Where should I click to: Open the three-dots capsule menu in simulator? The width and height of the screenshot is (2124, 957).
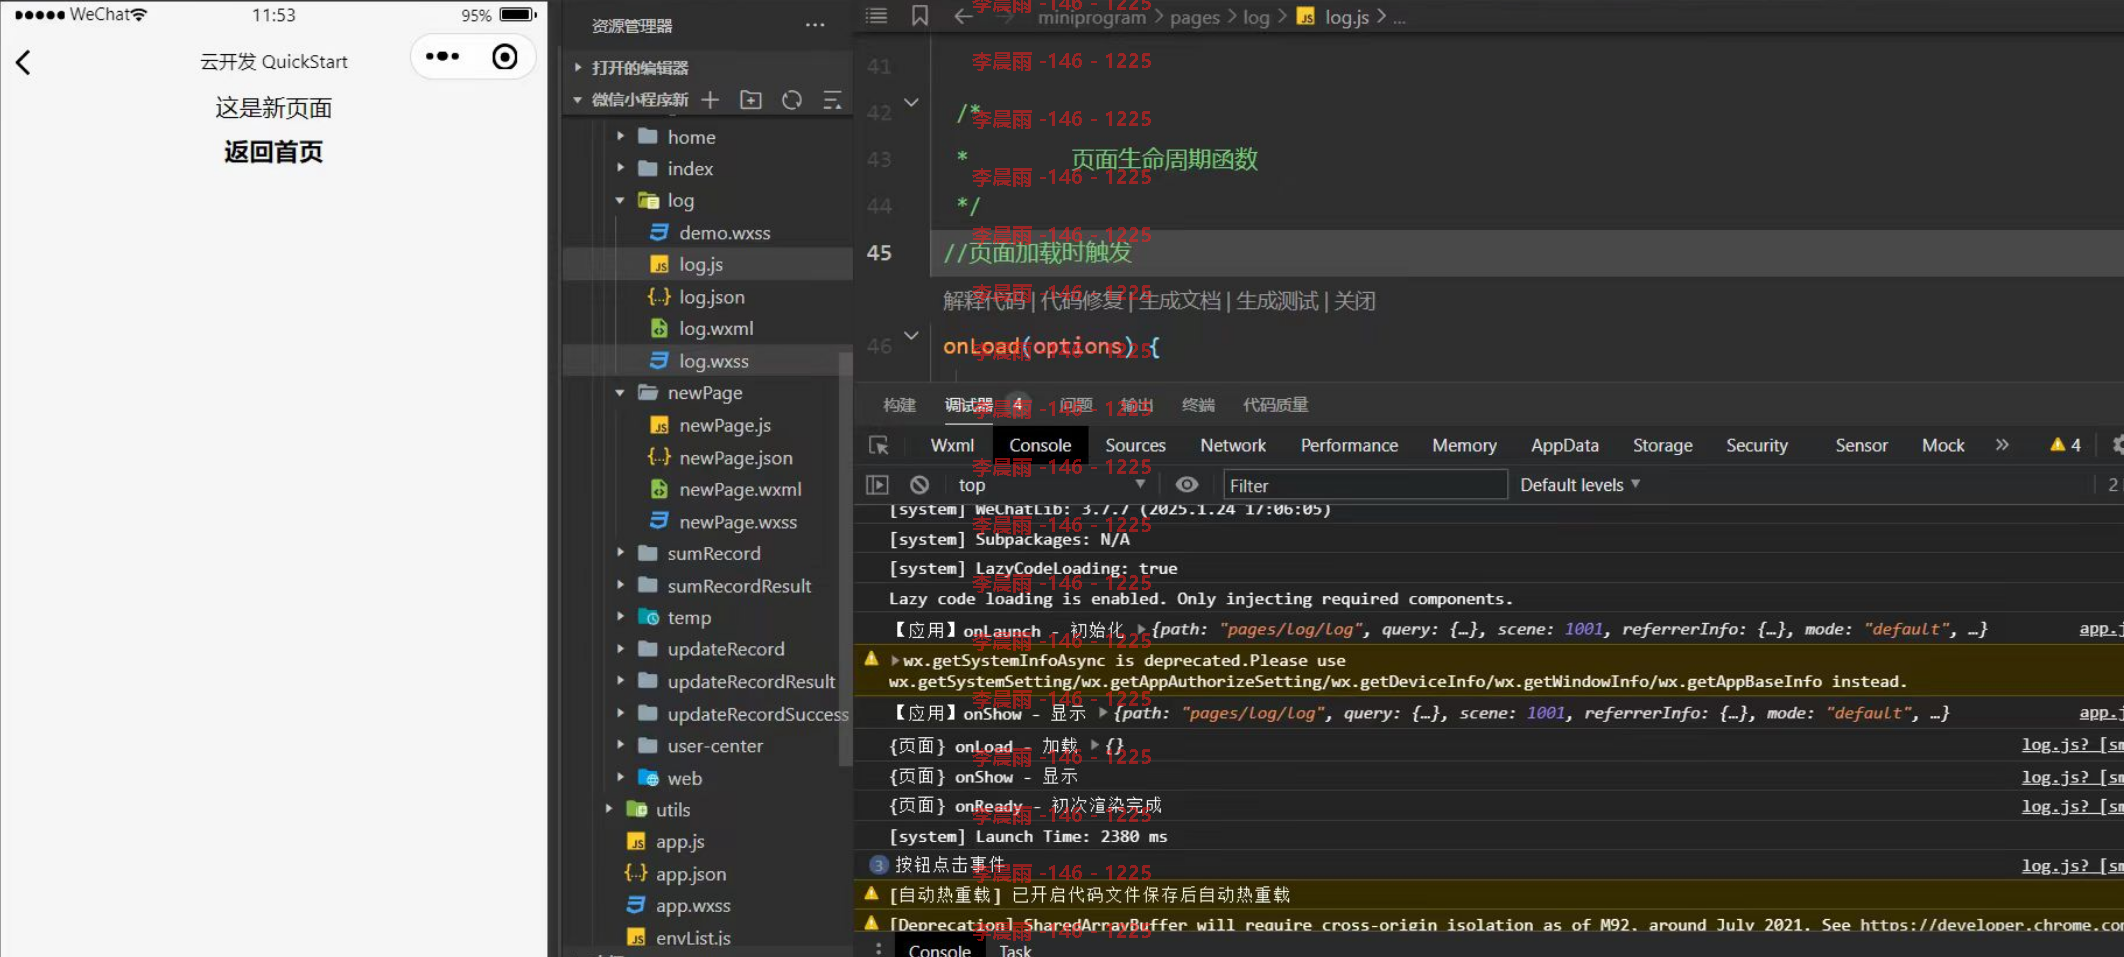(x=442, y=57)
